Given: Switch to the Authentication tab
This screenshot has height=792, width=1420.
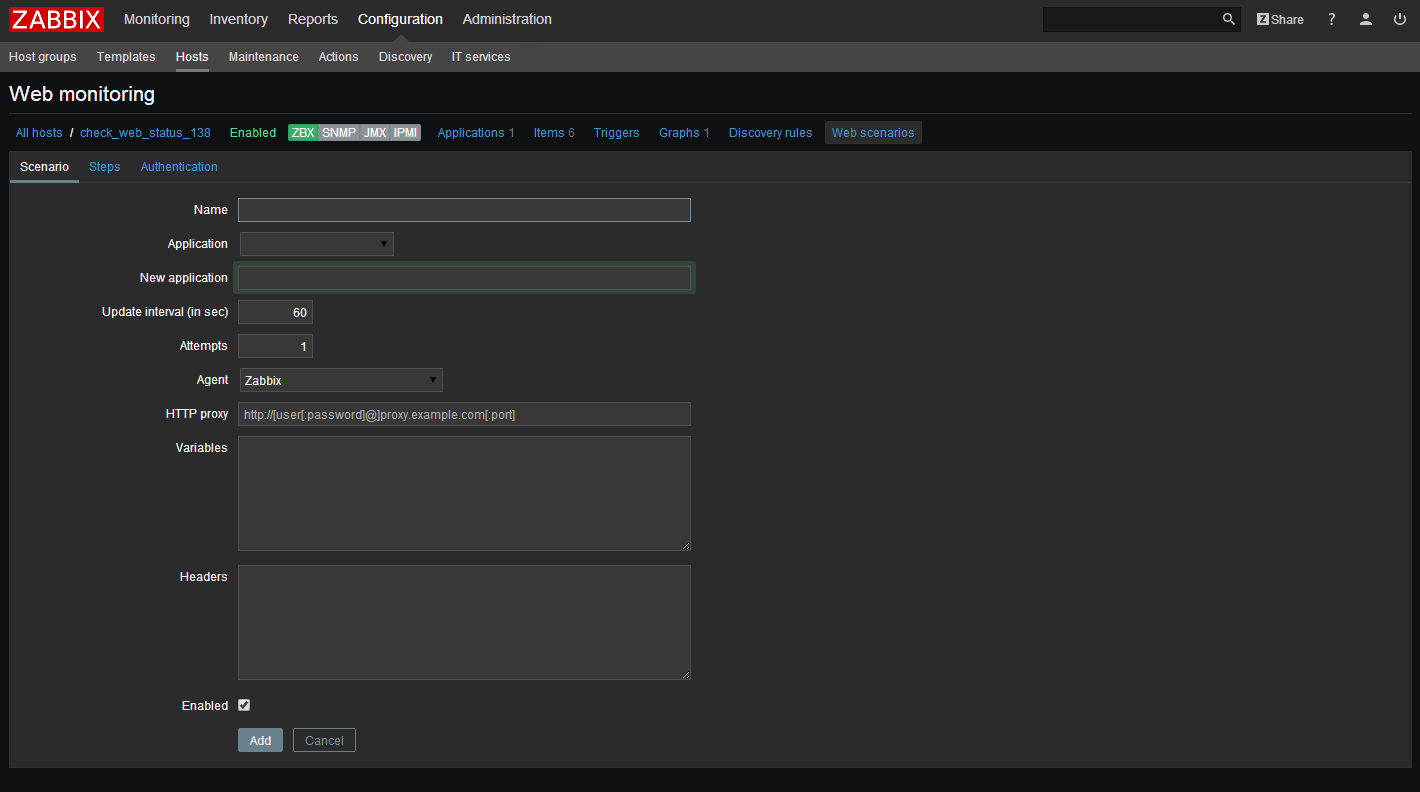Looking at the screenshot, I should (179, 167).
